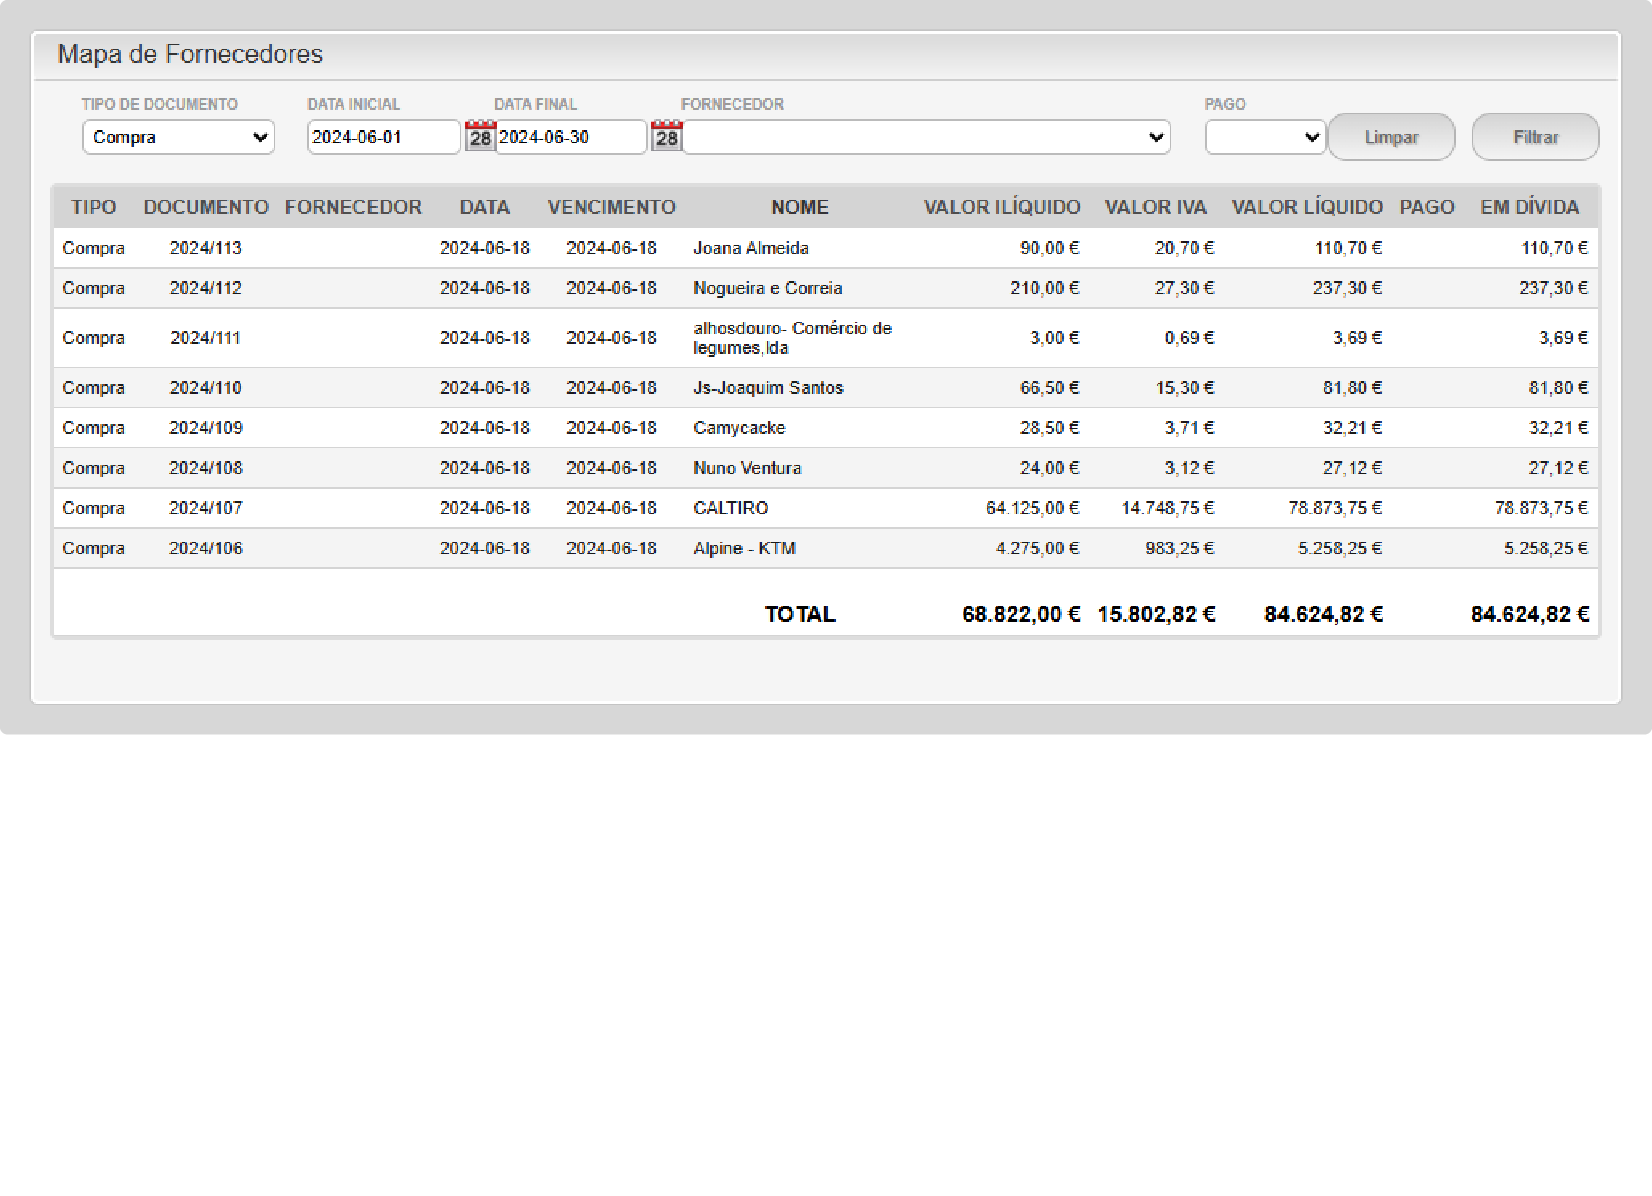Expand the Tipo de Documento dropdown

coord(178,137)
